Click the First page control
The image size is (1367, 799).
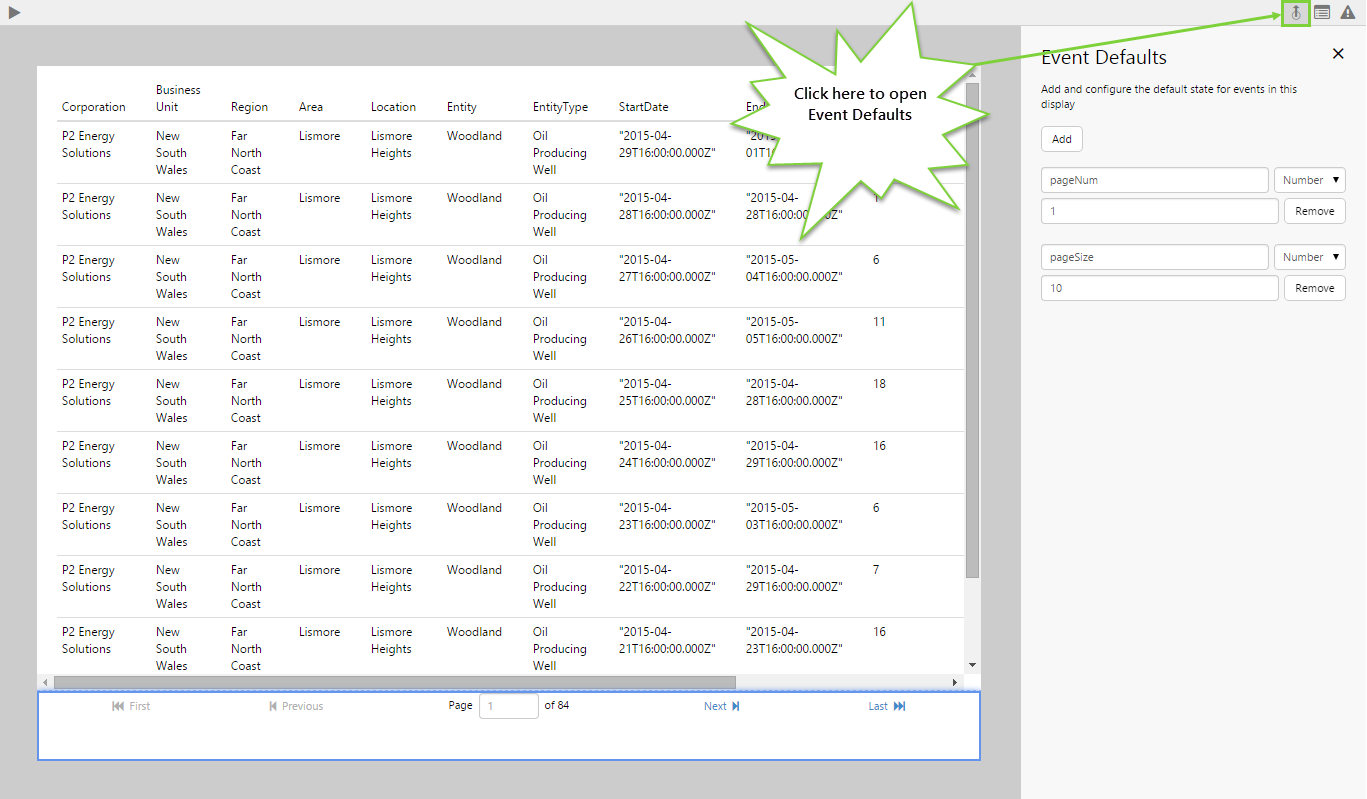tap(131, 706)
